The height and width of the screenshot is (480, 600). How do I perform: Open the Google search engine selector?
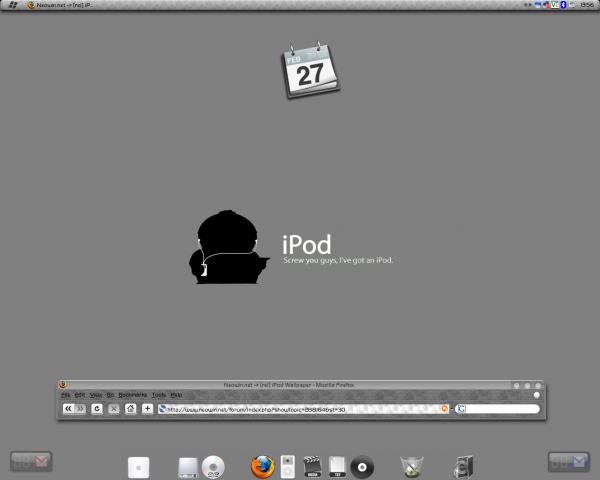click(x=461, y=409)
